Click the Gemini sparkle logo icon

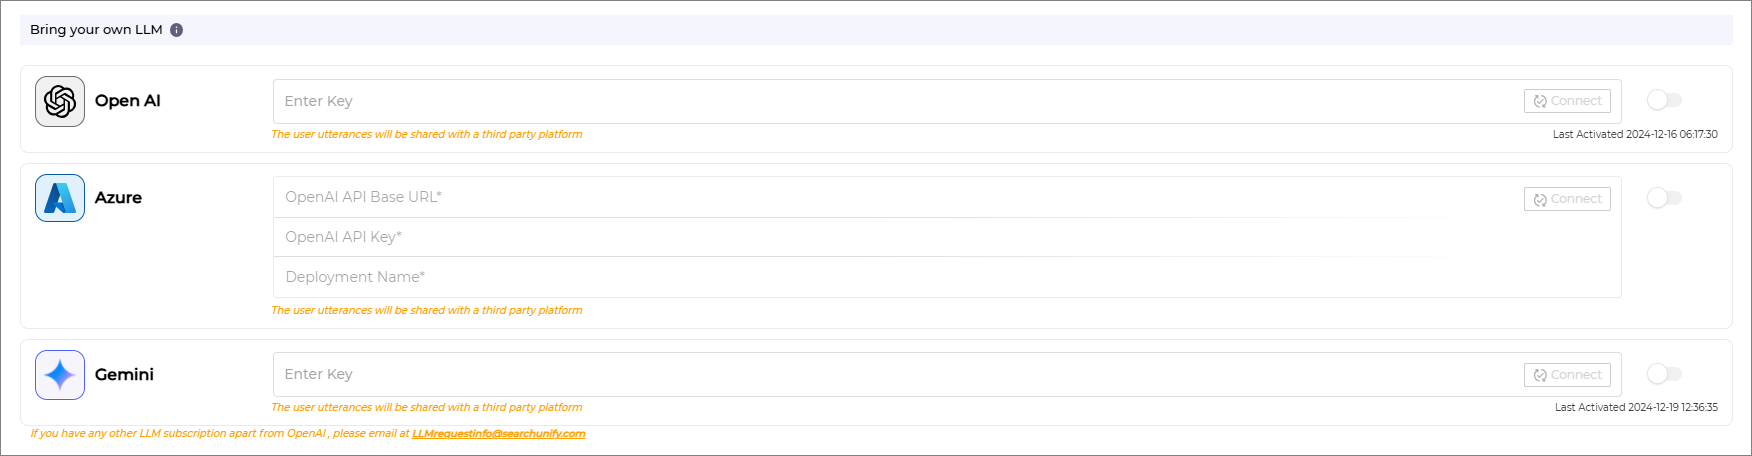click(x=60, y=375)
